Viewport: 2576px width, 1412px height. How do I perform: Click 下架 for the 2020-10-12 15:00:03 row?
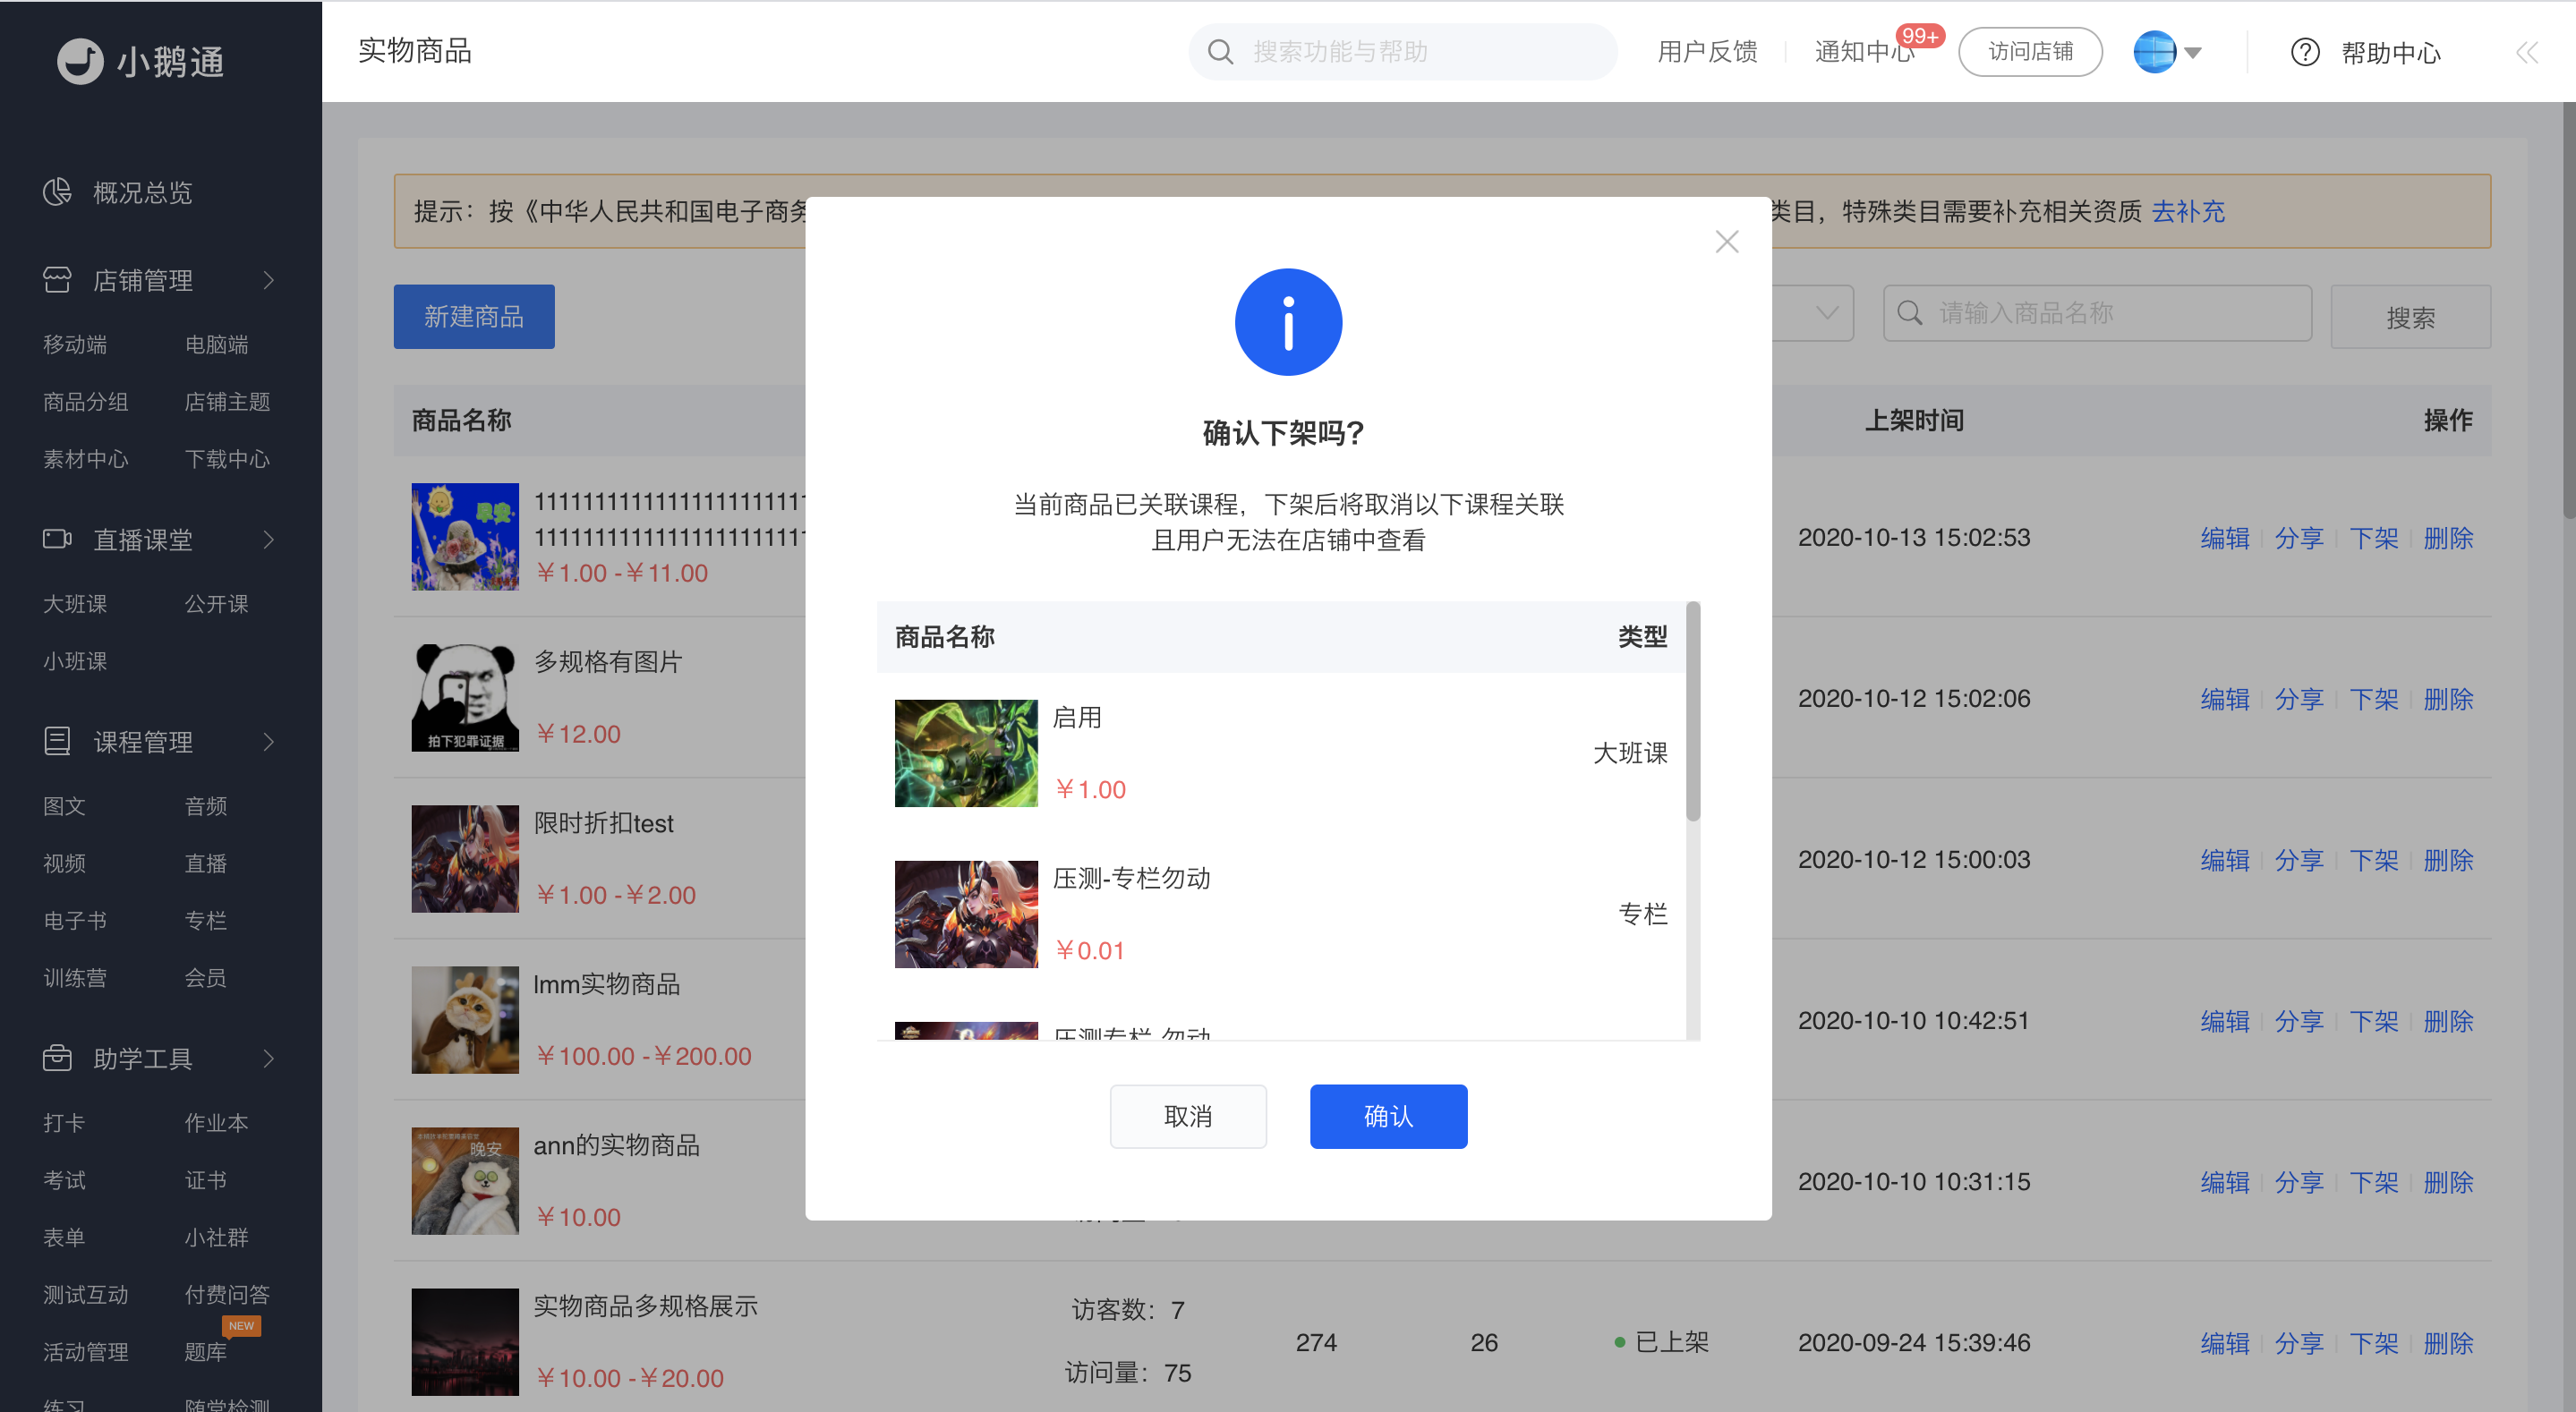[2374, 860]
